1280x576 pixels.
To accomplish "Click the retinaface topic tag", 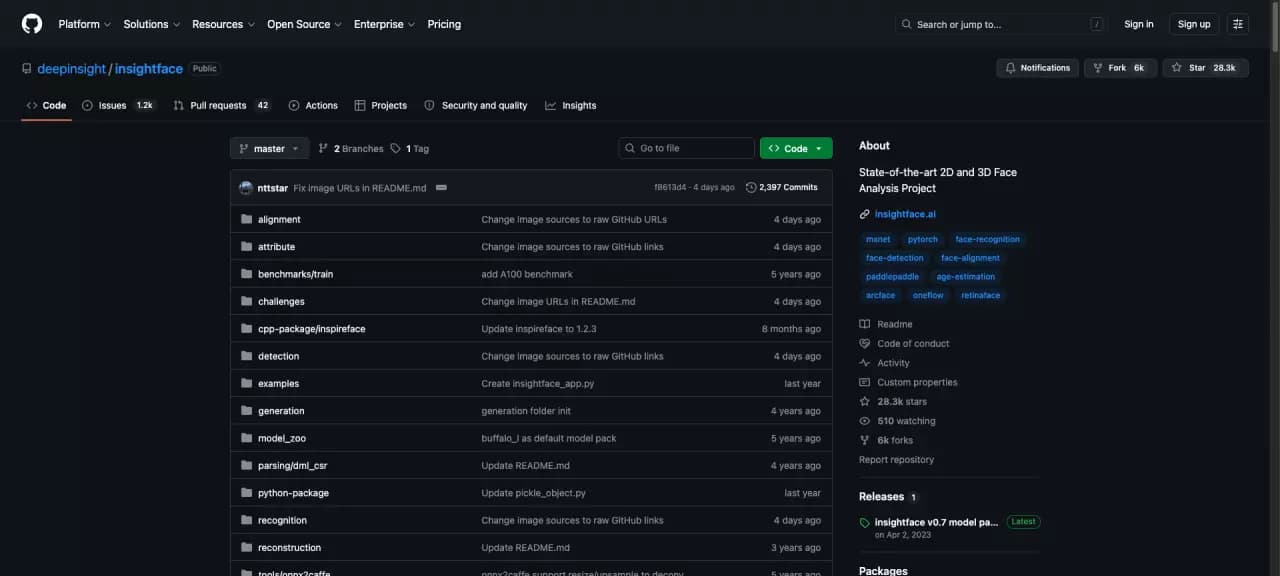I will 980,295.
